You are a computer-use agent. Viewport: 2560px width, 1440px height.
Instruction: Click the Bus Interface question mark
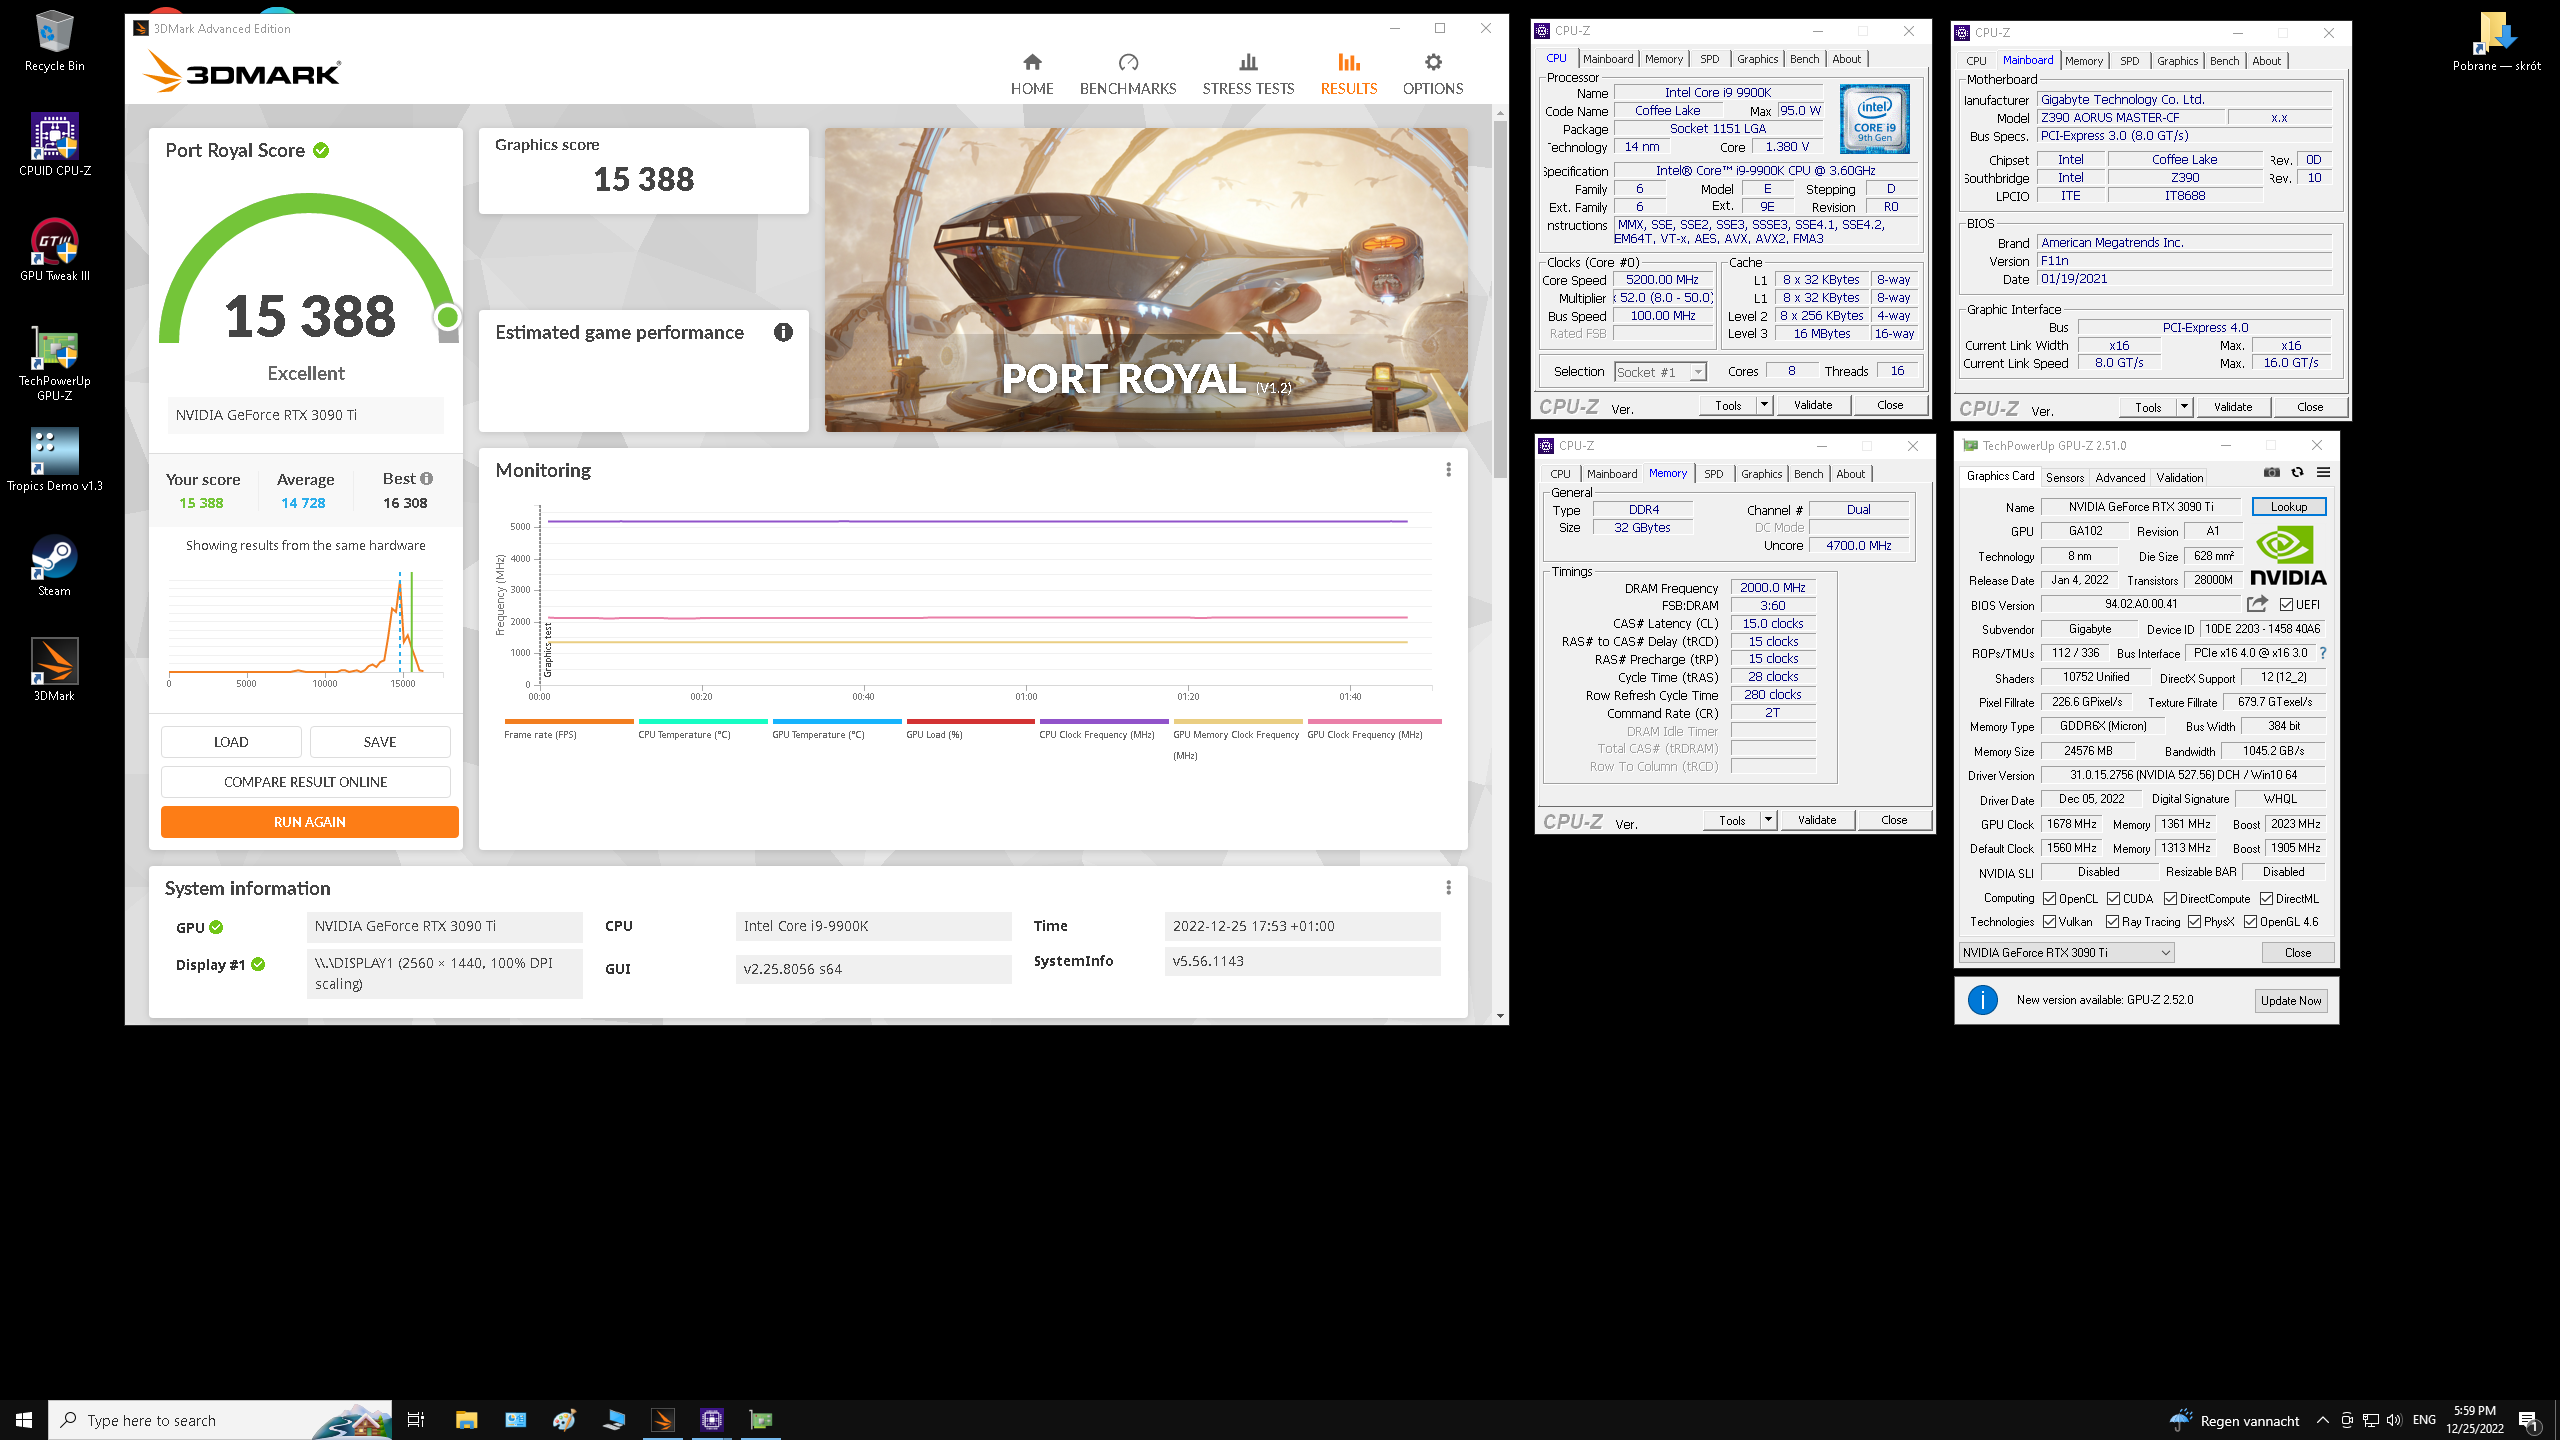(x=2323, y=653)
